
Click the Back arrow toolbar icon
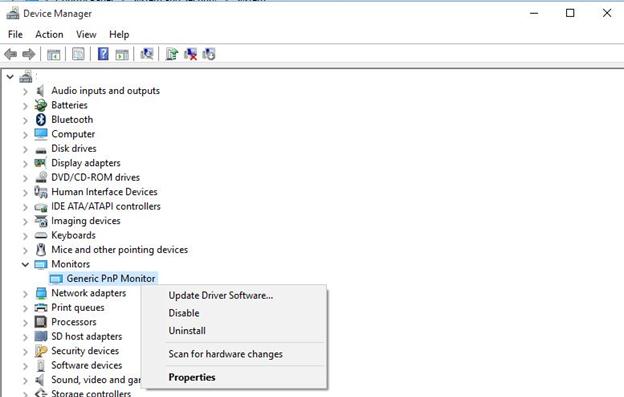point(11,54)
